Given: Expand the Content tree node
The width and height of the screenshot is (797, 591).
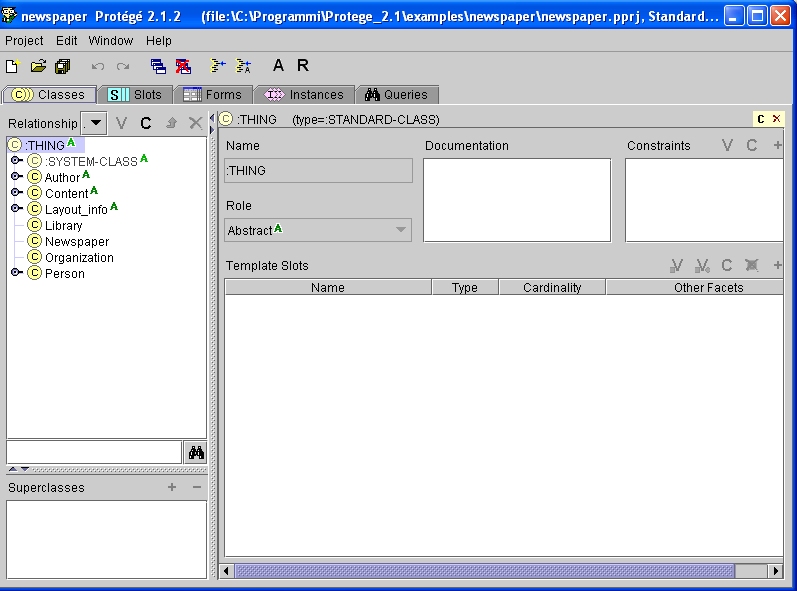Looking at the screenshot, I should click(x=16, y=193).
